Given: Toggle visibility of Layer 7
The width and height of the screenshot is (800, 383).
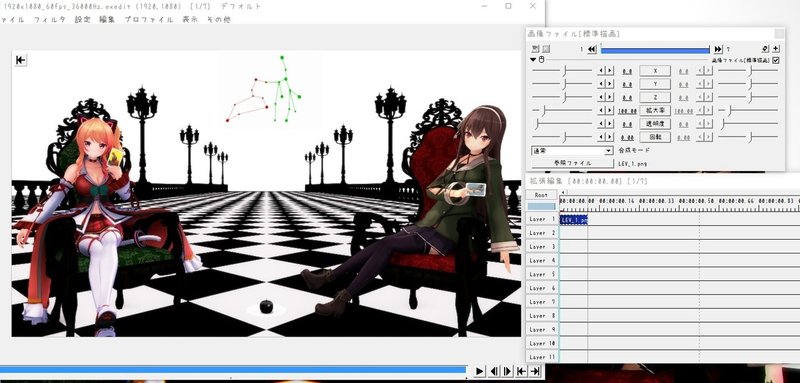Looking at the screenshot, I should point(542,302).
